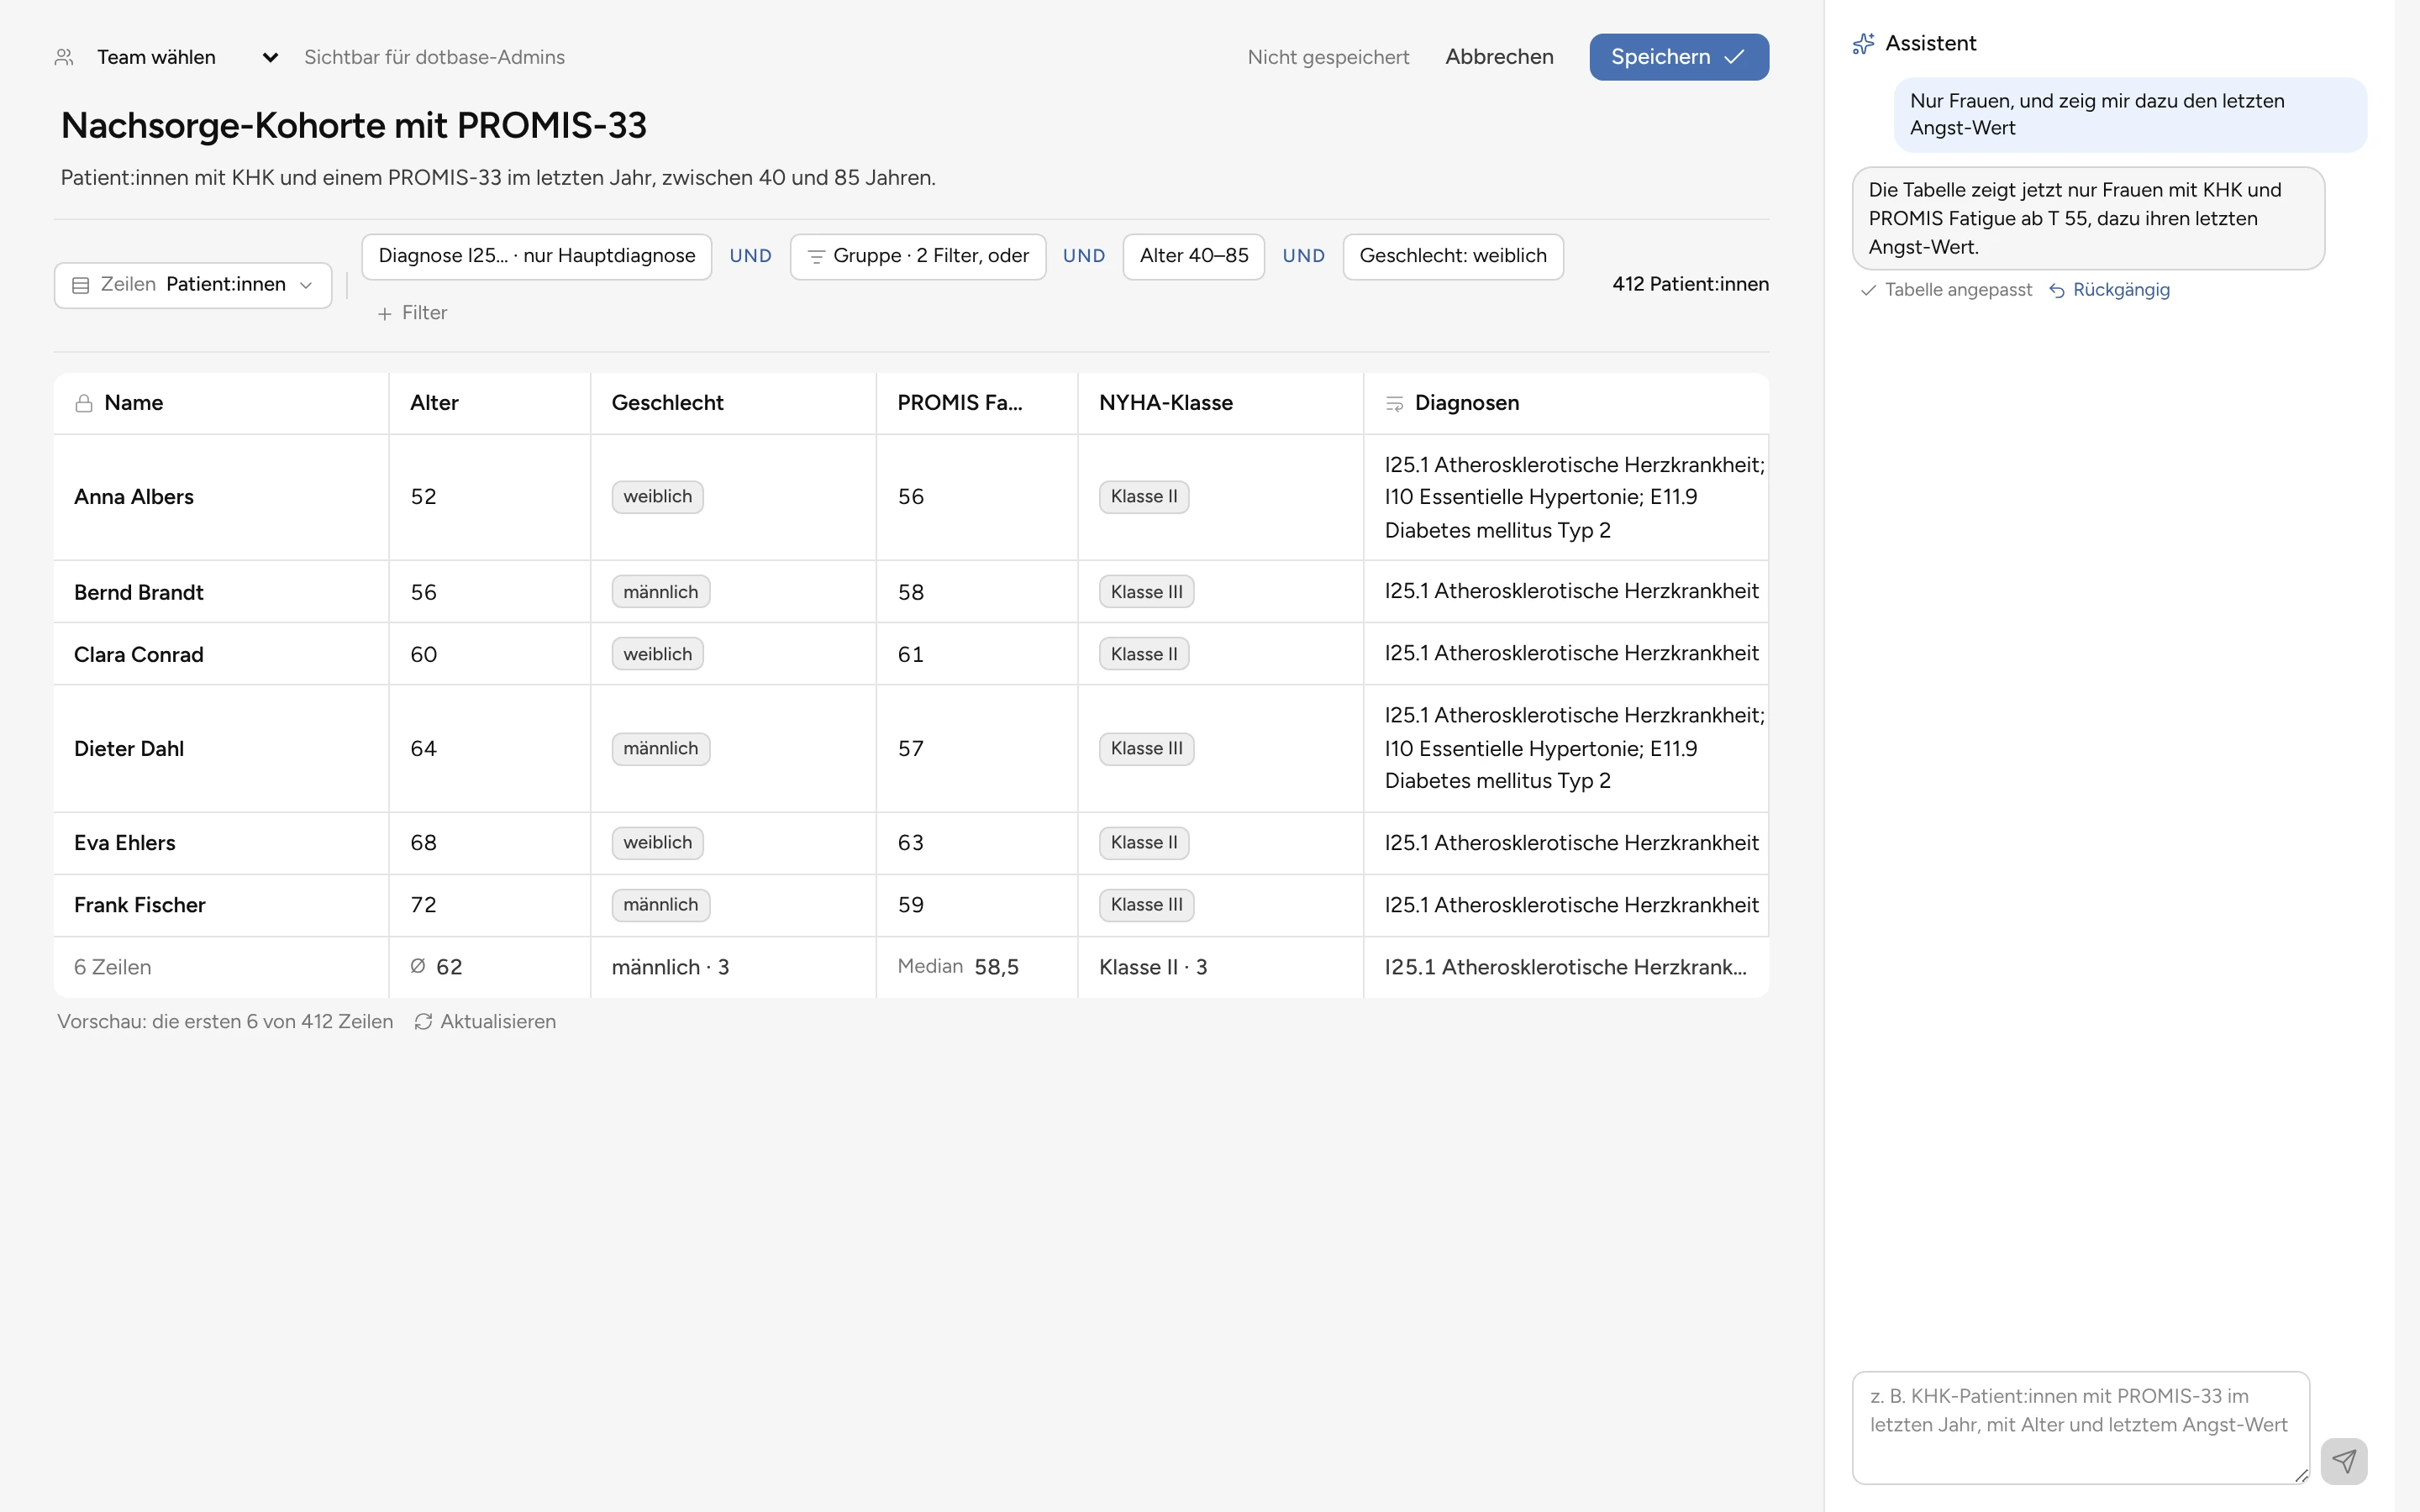Image resolution: width=2420 pixels, height=1512 pixels.
Task: Click Klasse II badge for Clara Conrad
Action: 1144,654
